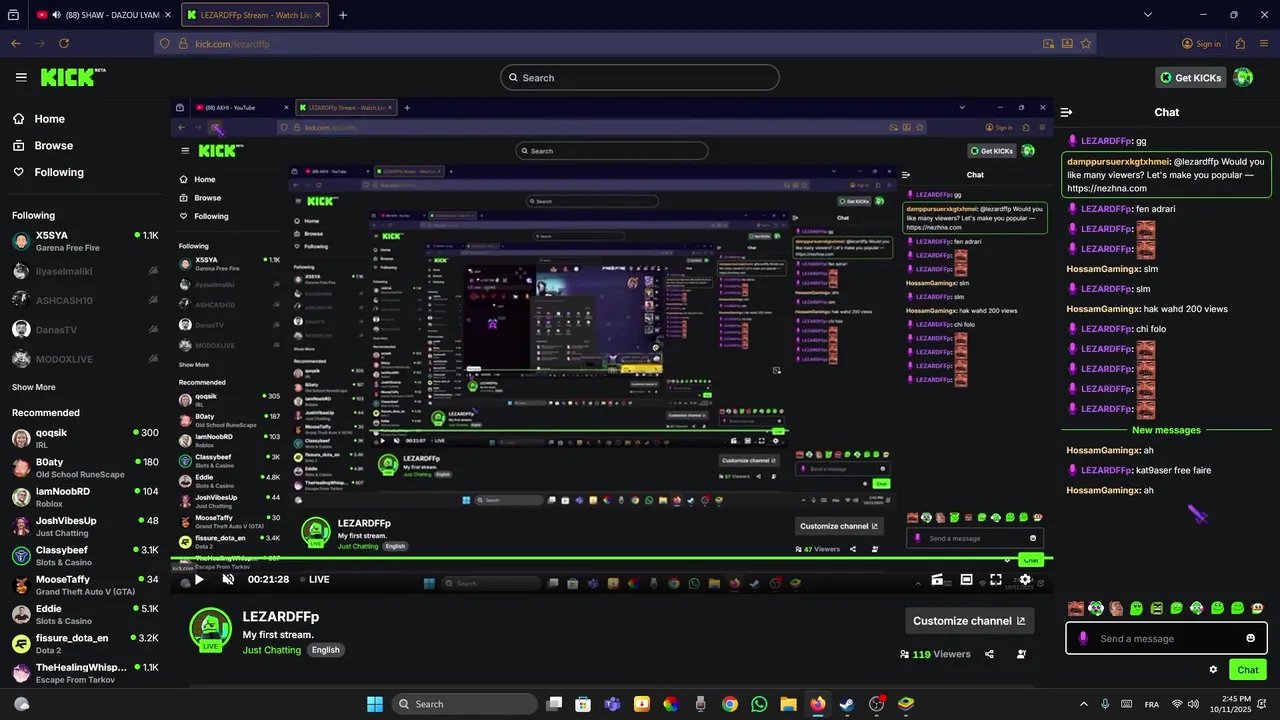Send message with the Chat button

(1247, 670)
